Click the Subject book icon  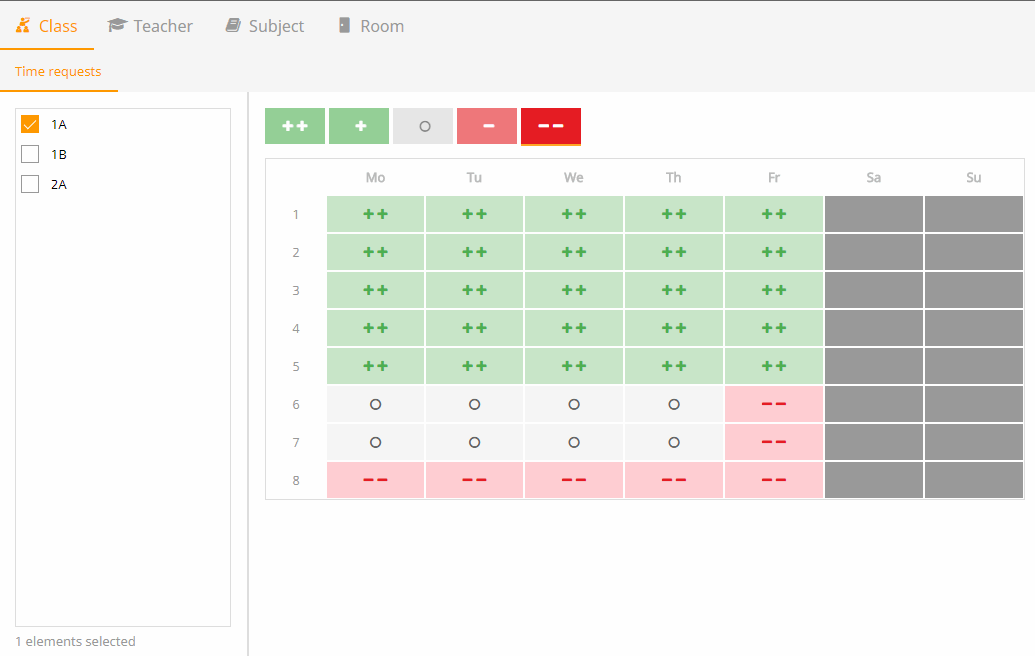(233, 25)
